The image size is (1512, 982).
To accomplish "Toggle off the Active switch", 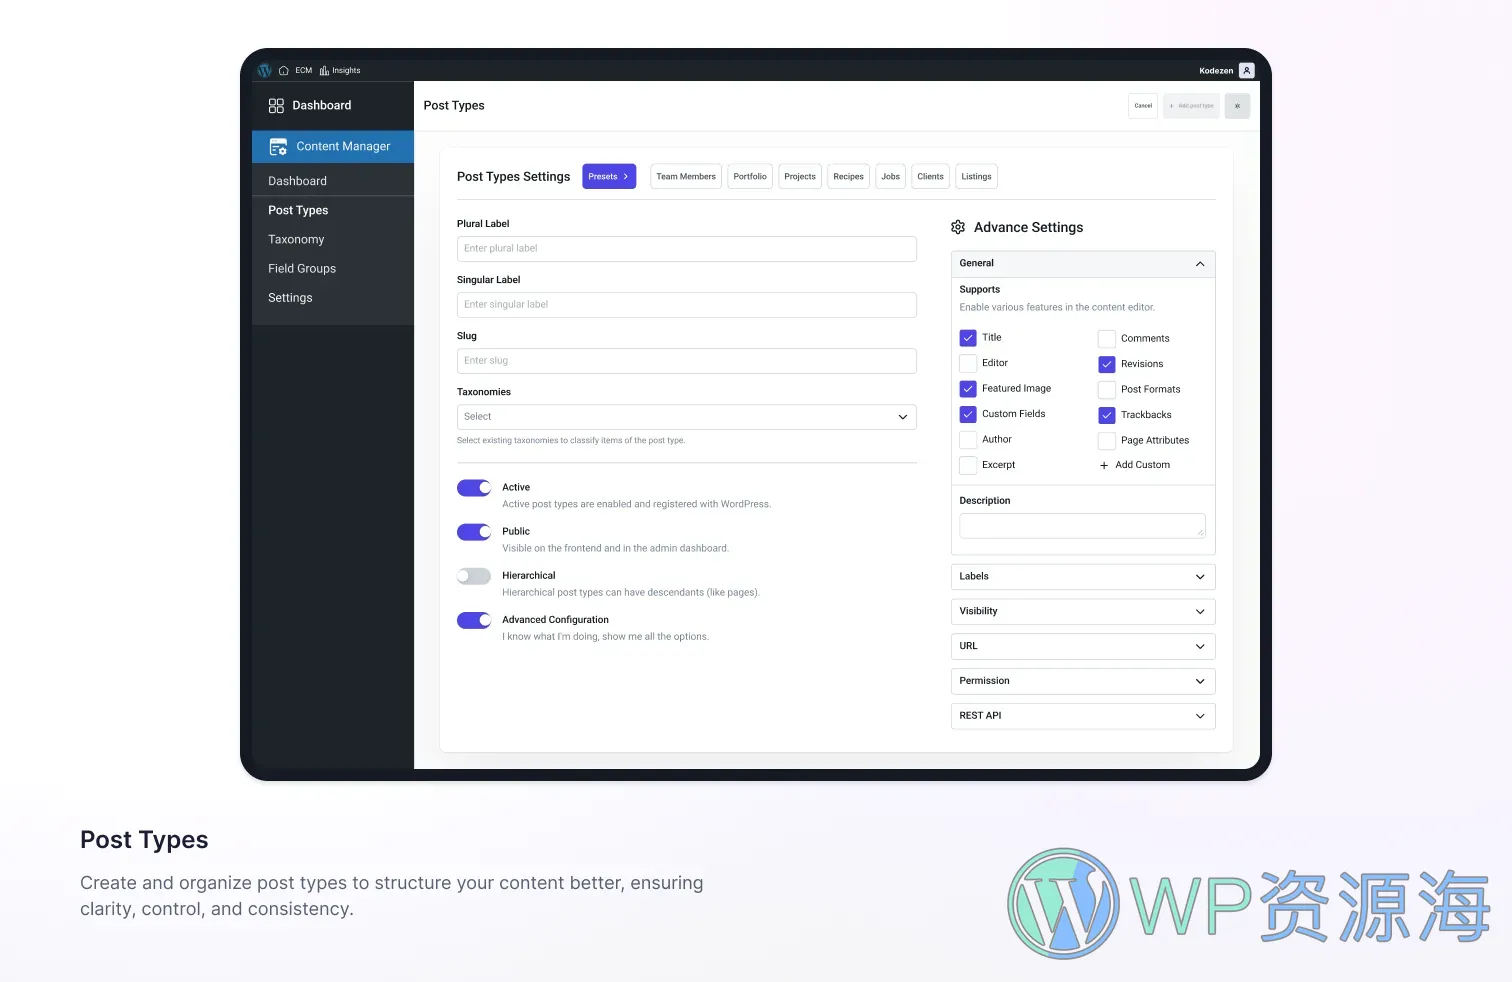I will click(473, 487).
